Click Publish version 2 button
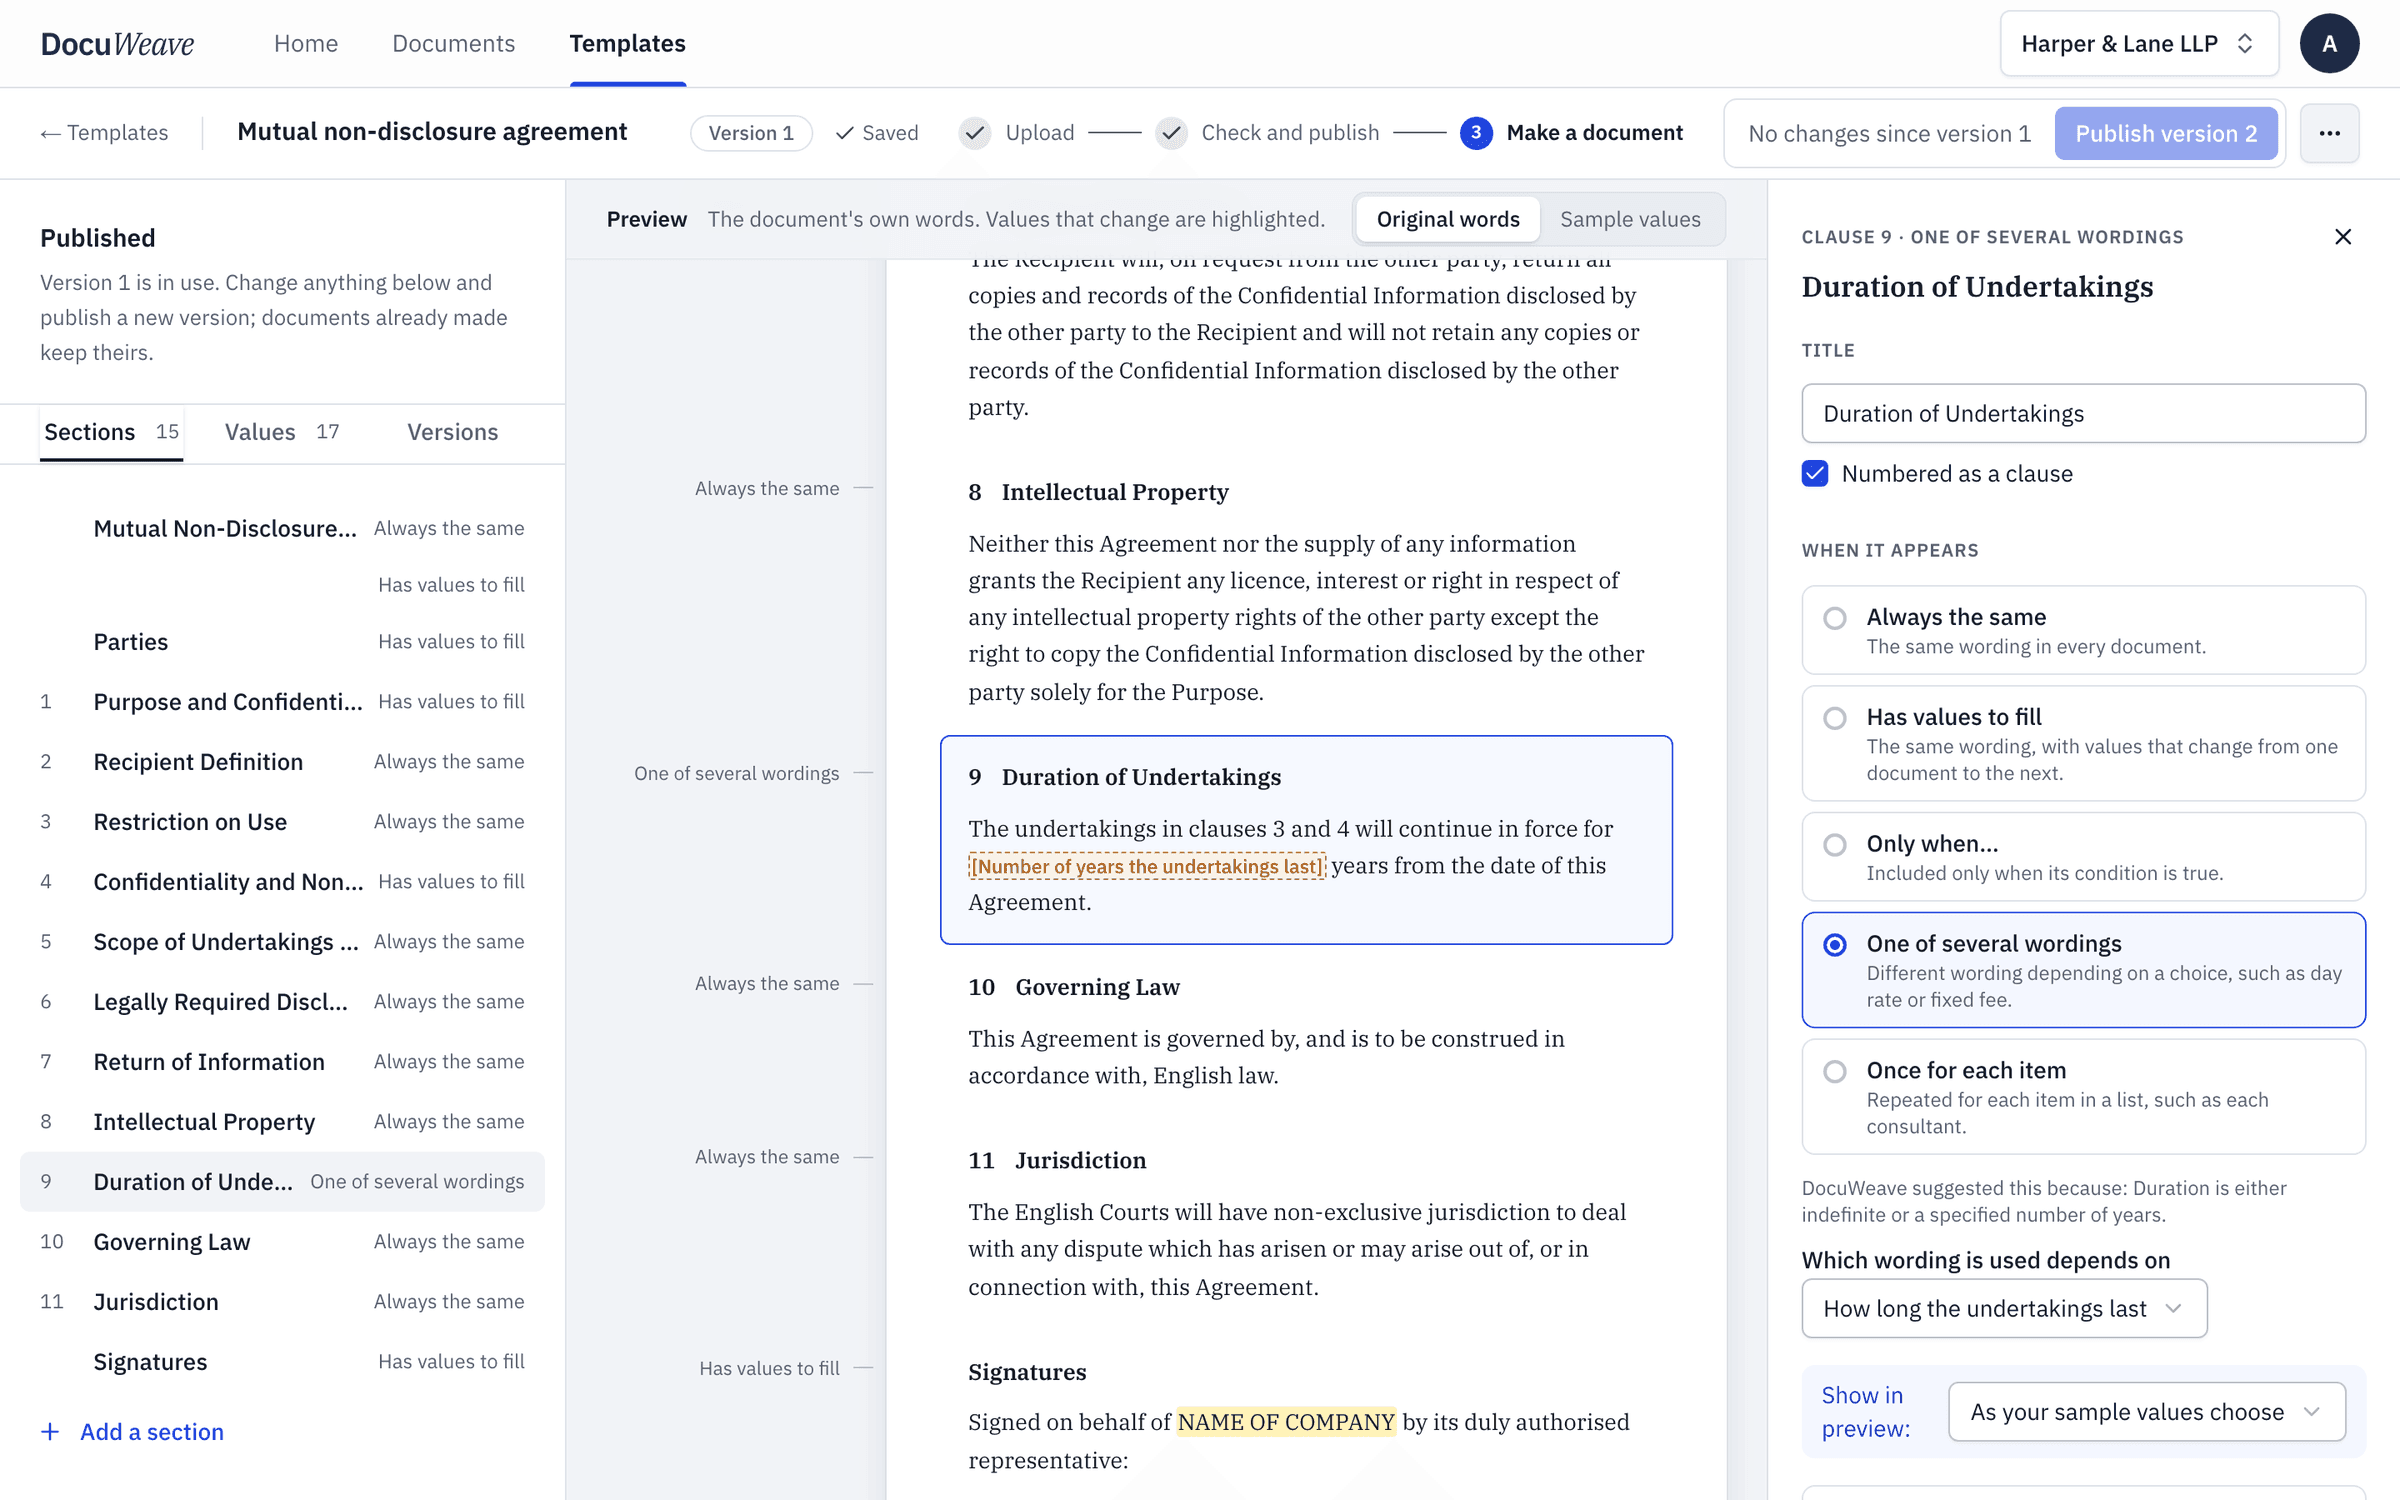 (2166, 133)
